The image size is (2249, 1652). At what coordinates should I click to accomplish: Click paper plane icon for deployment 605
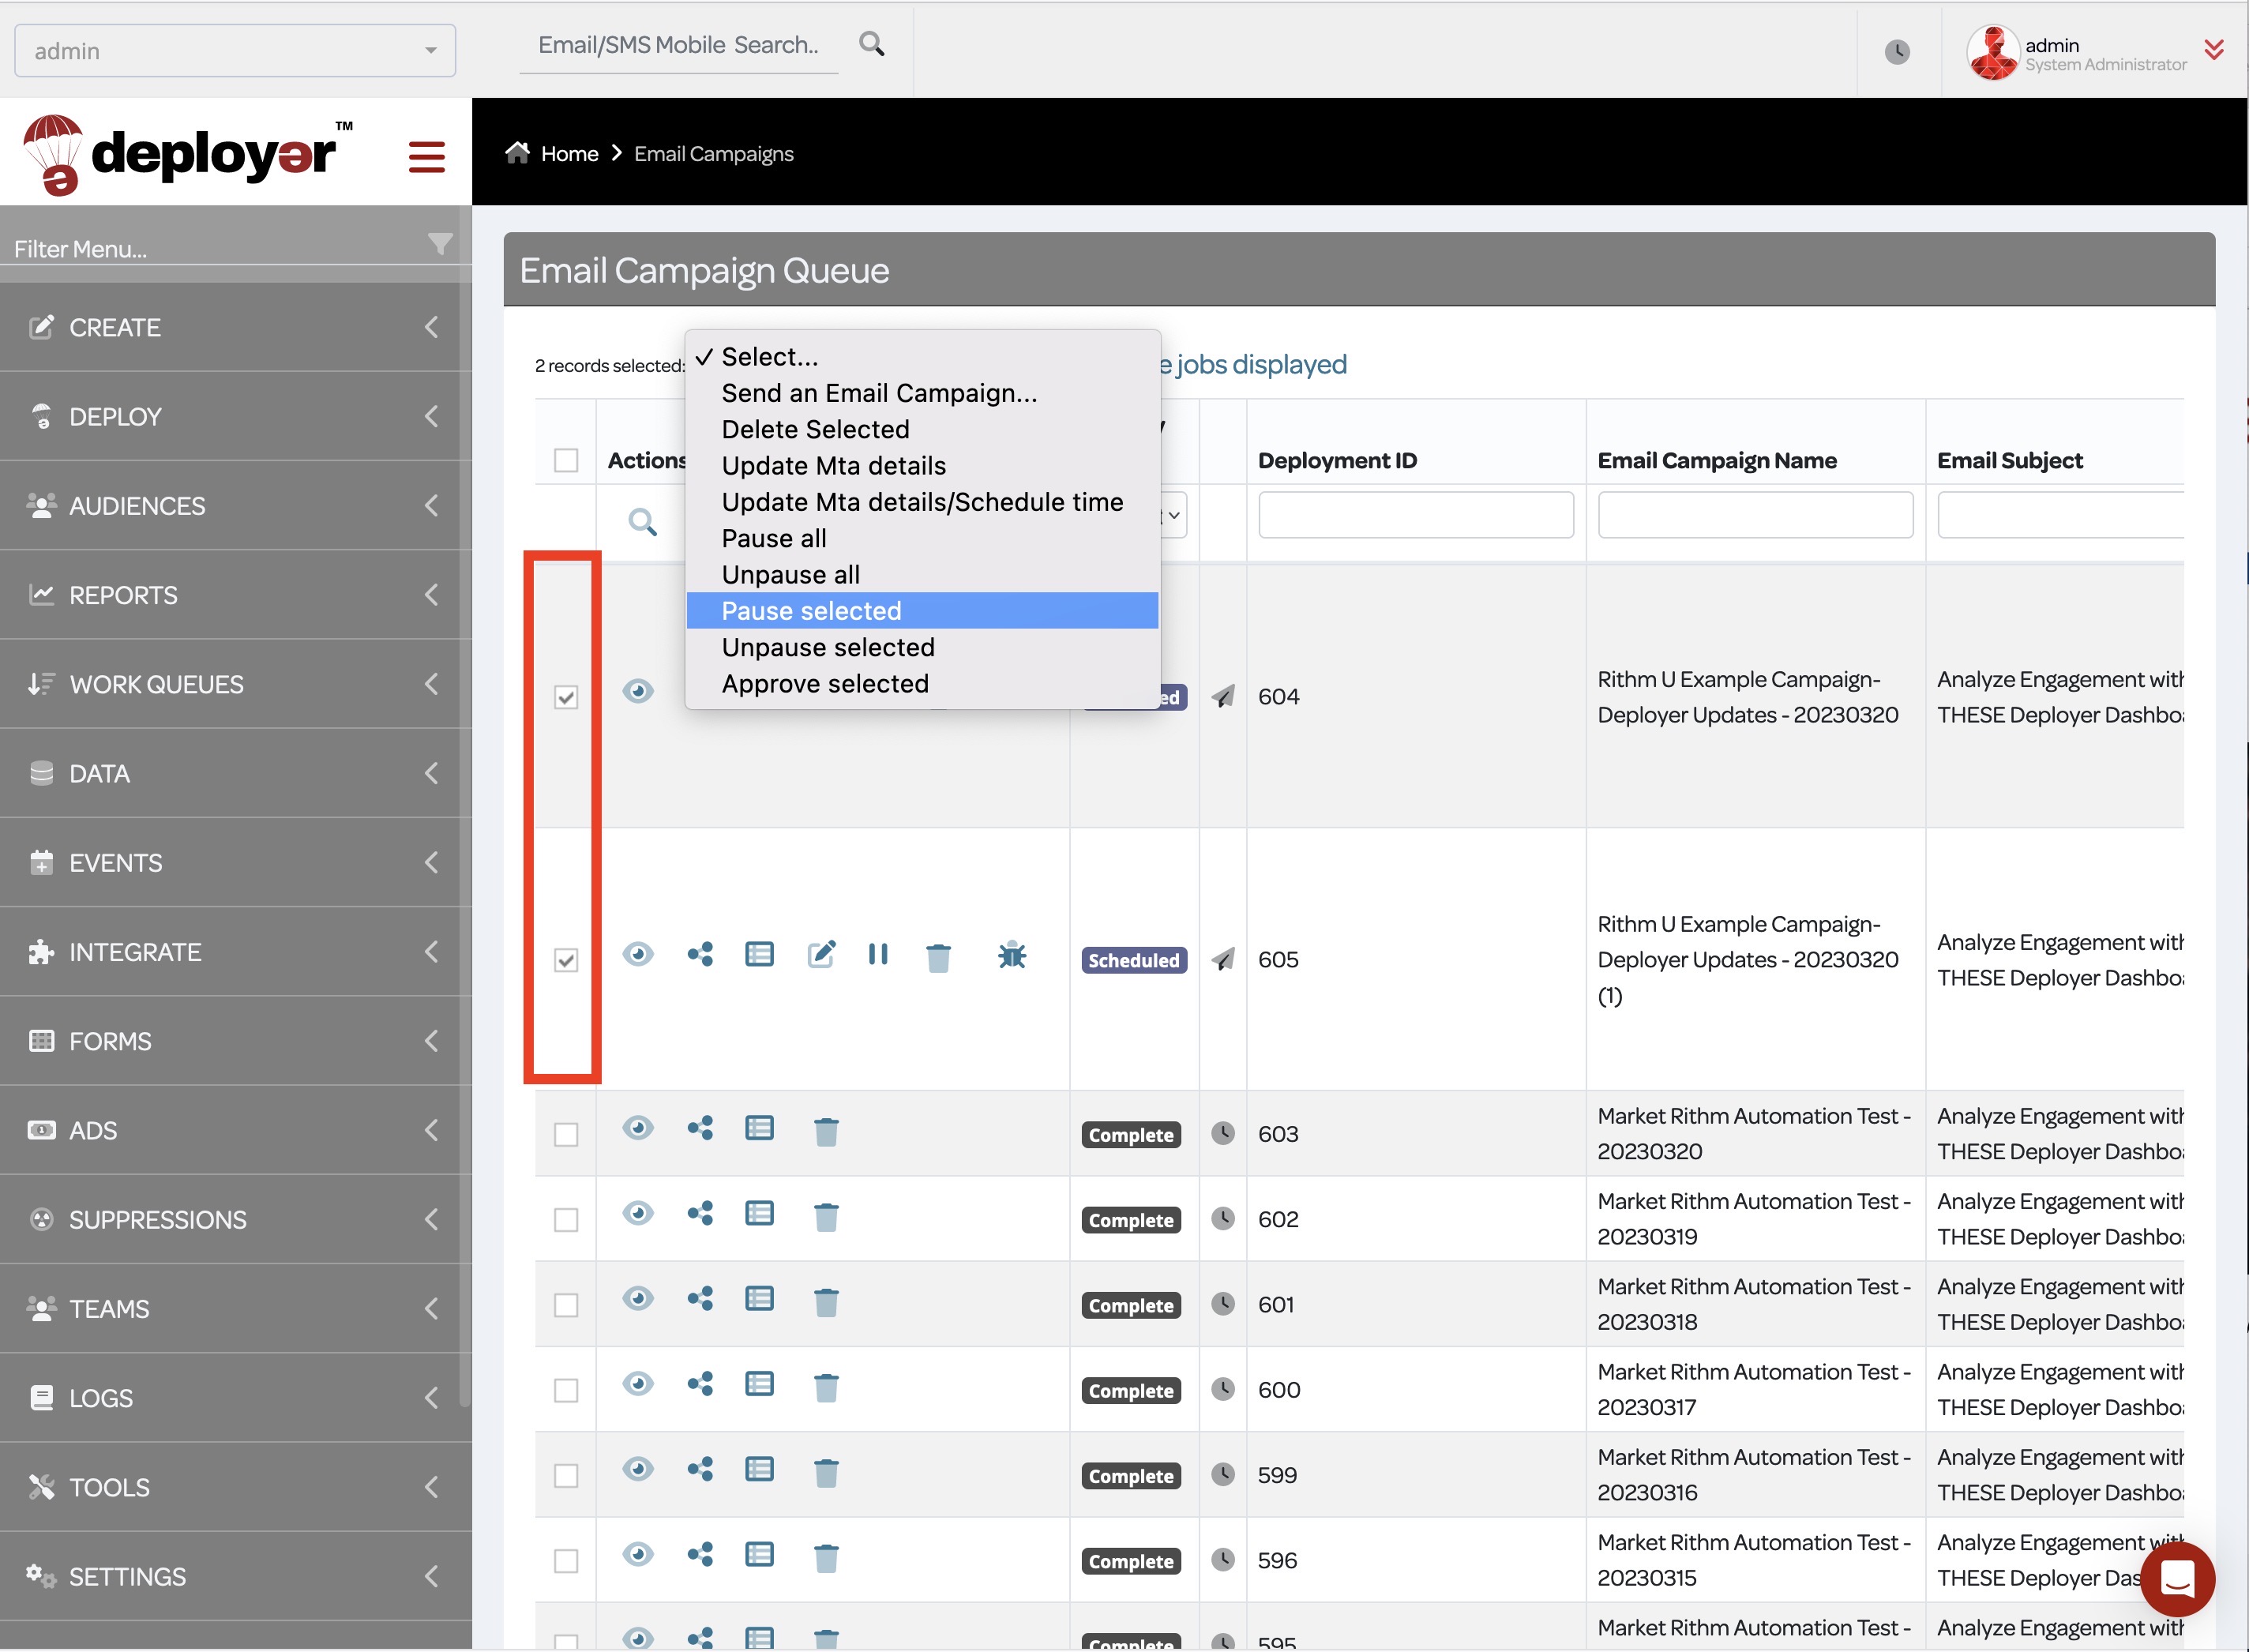[x=1223, y=960]
